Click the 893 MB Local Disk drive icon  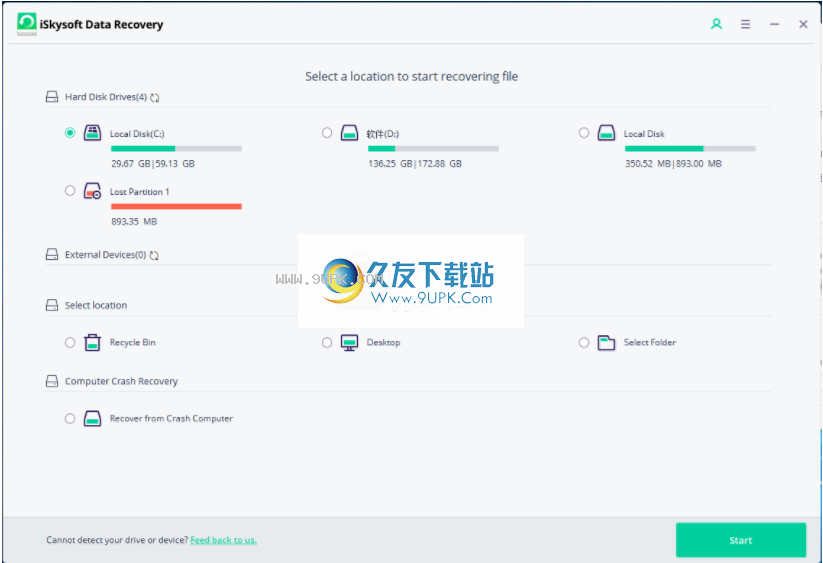point(606,133)
